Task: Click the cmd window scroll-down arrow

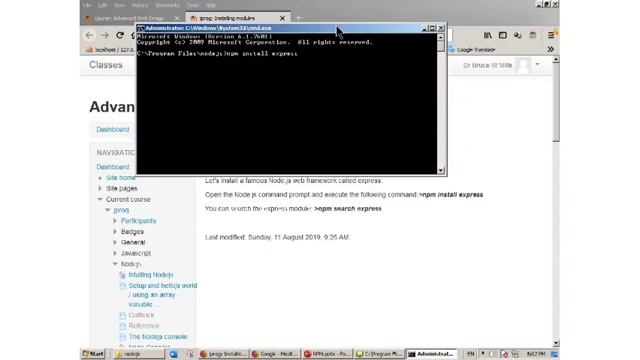Action: (x=441, y=171)
